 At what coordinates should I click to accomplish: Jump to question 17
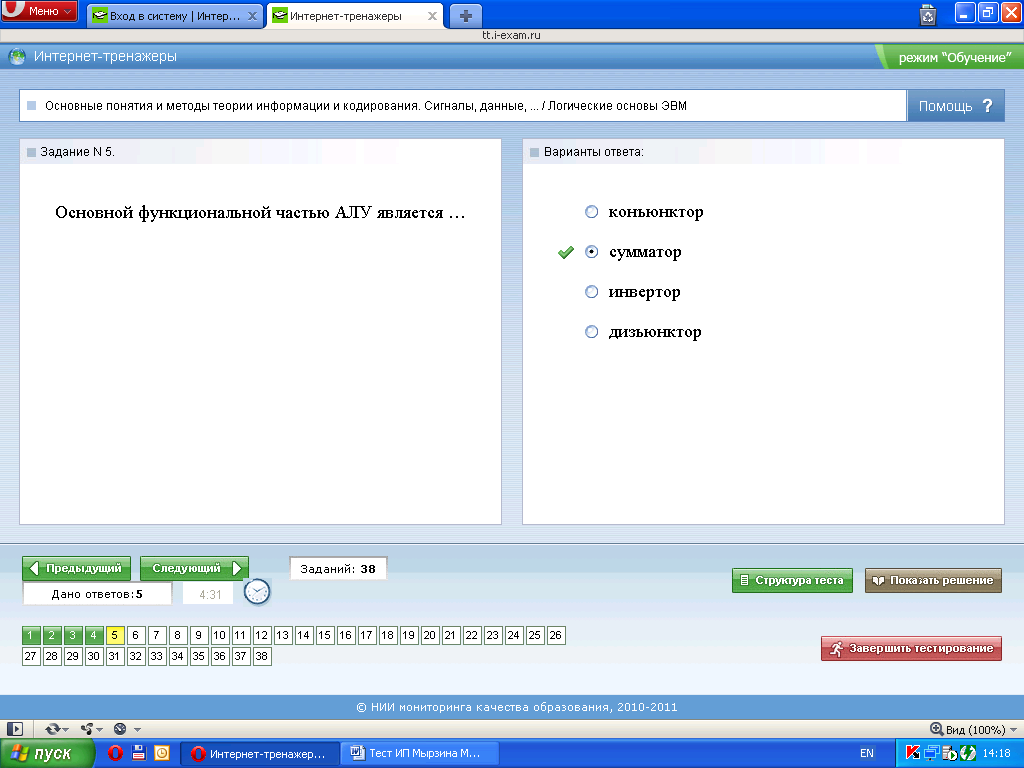coord(366,635)
